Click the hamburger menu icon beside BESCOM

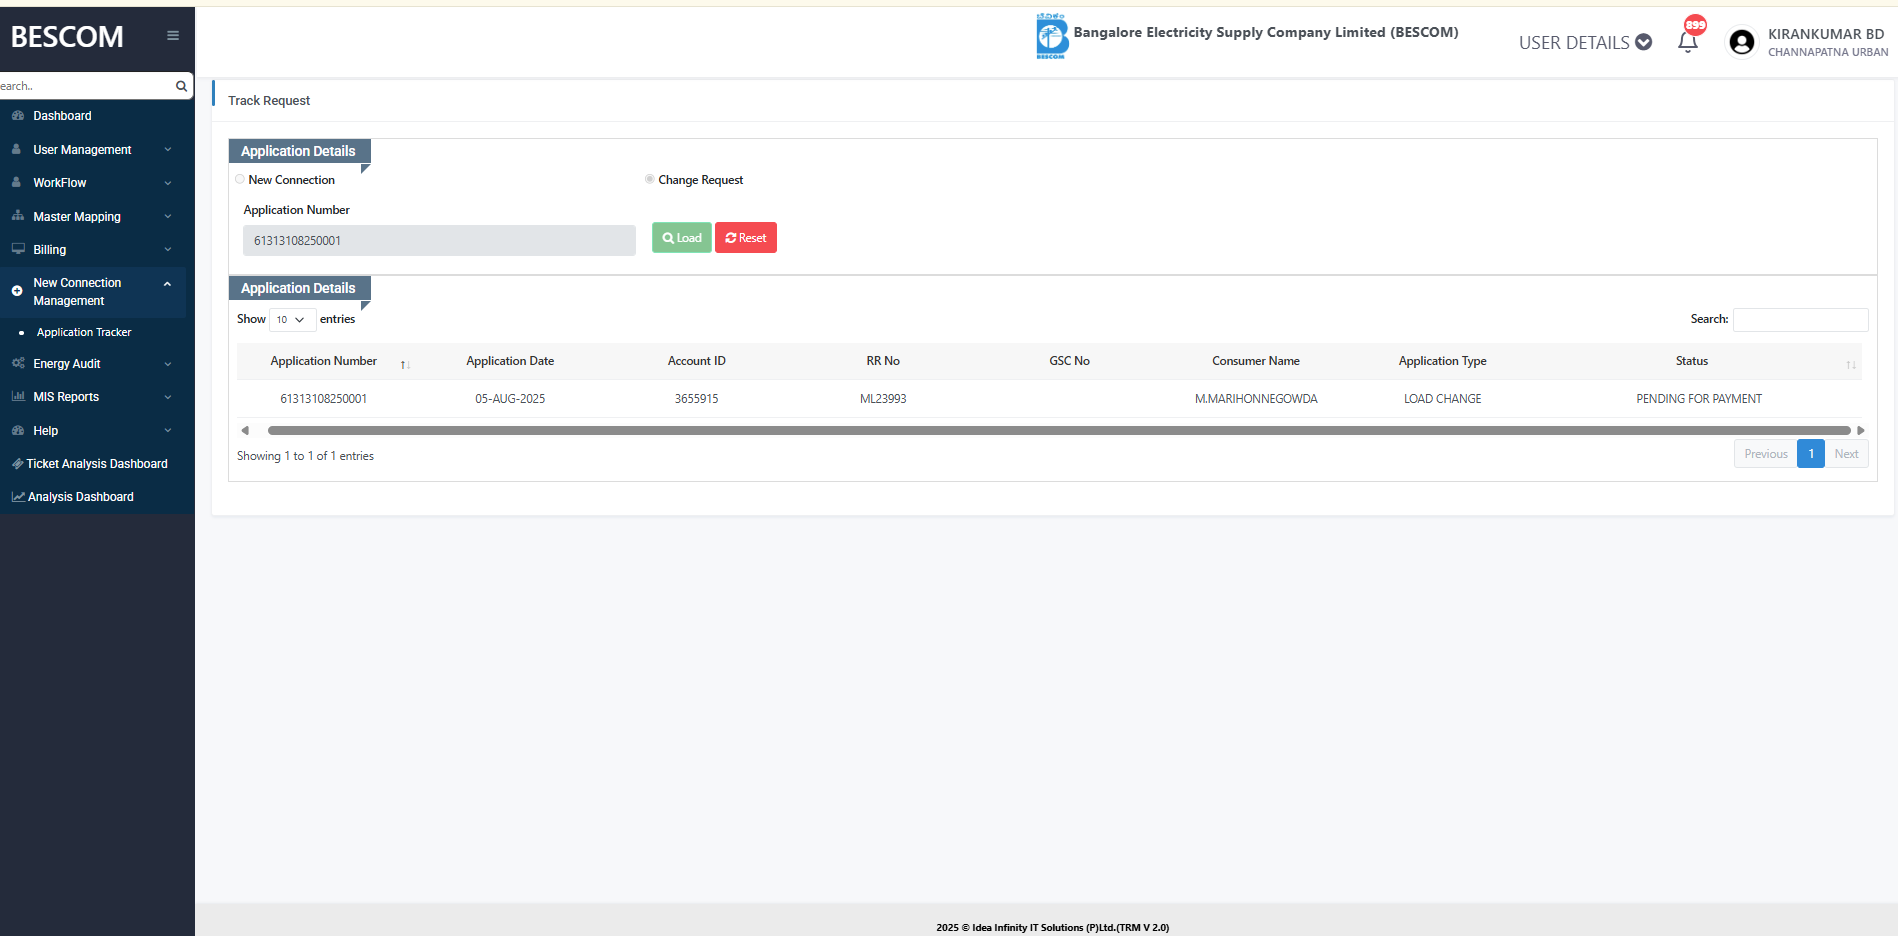click(173, 36)
